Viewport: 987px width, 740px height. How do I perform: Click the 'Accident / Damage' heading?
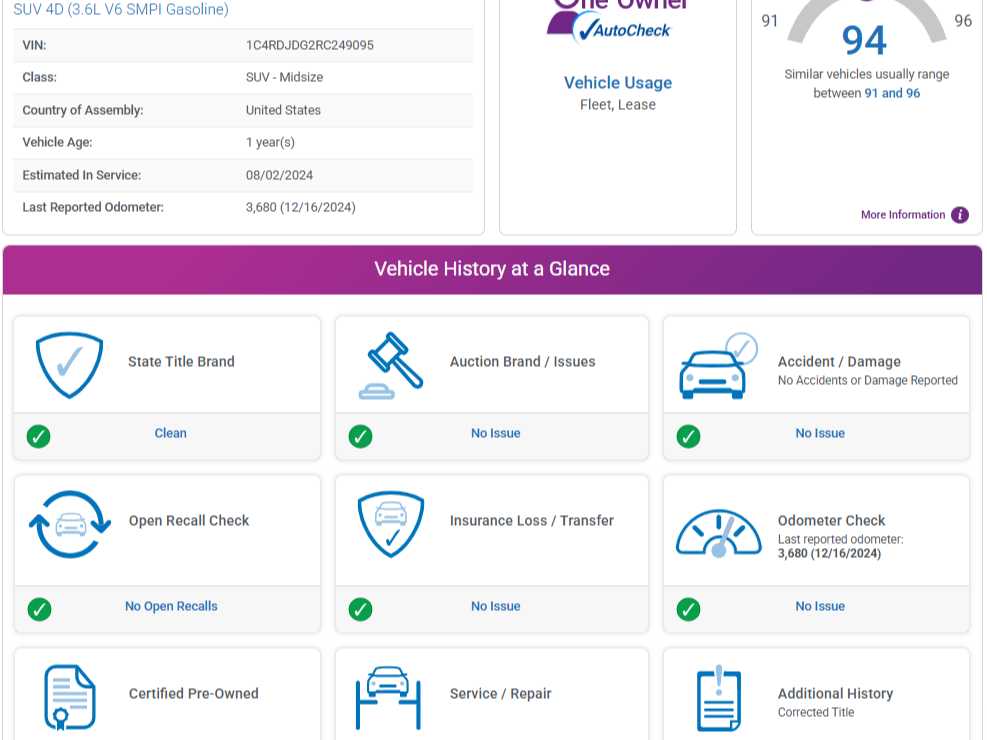839,362
